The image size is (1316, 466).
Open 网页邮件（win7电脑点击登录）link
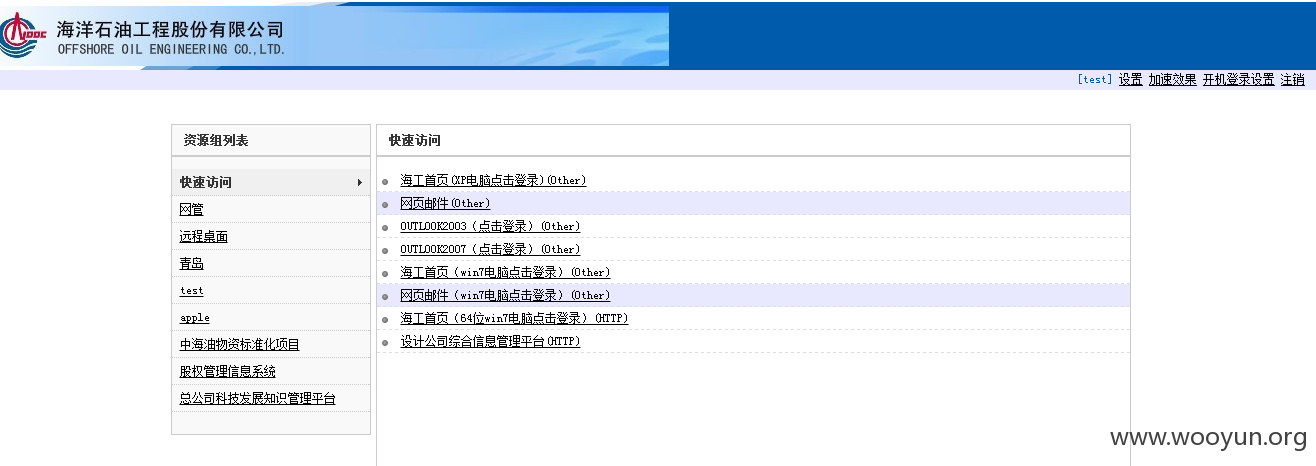point(505,295)
